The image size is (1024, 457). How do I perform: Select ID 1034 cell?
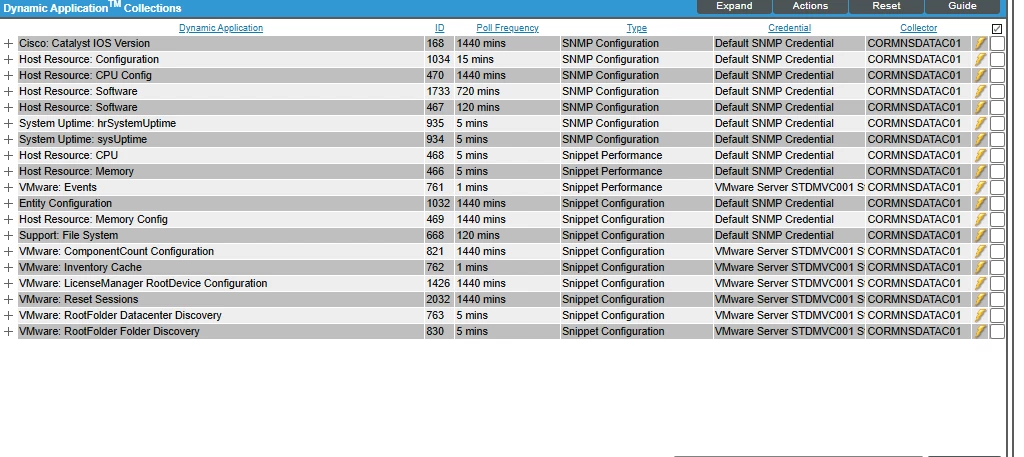[x=438, y=59]
